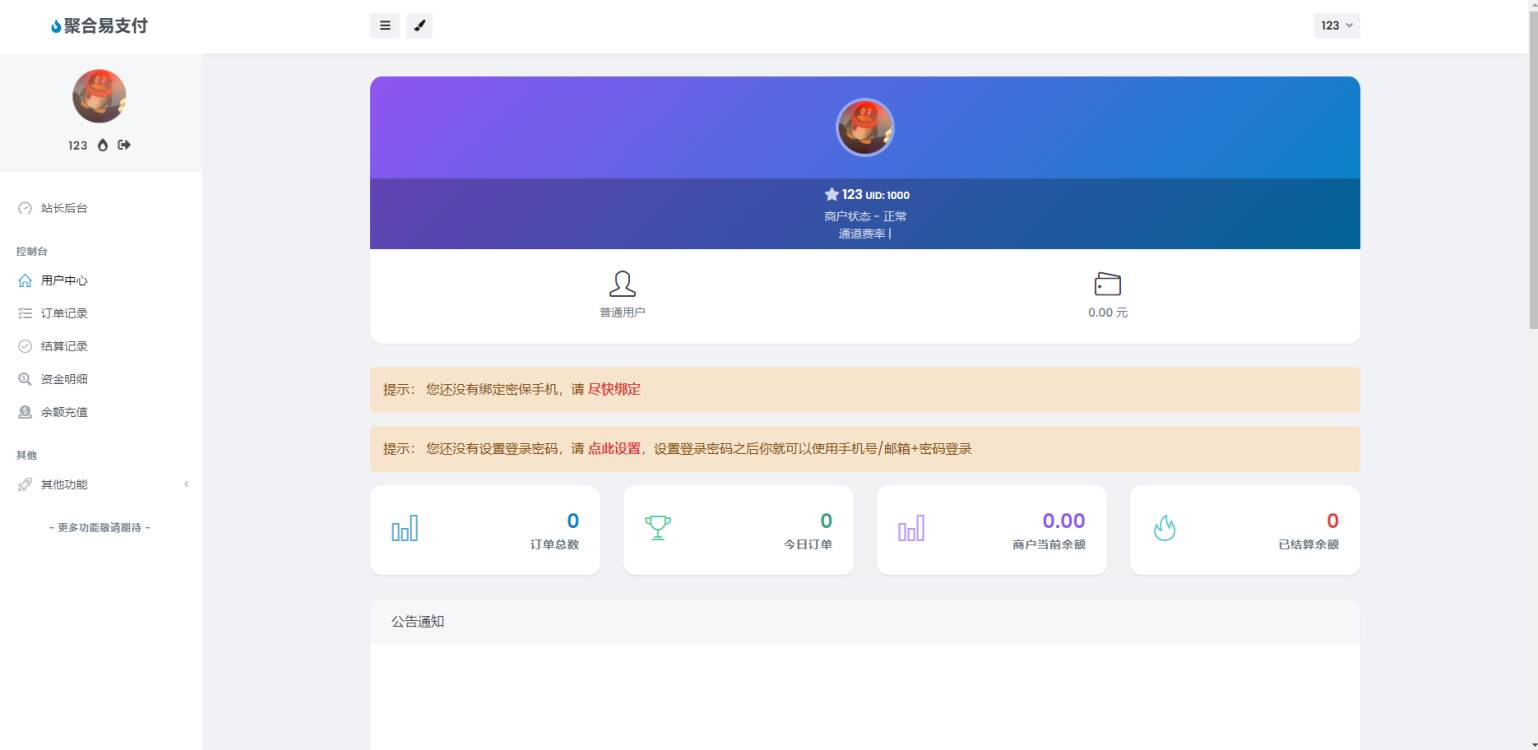Open the theme paintbrush settings icon
This screenshot has height=750, width=1538.
(420, 26)
